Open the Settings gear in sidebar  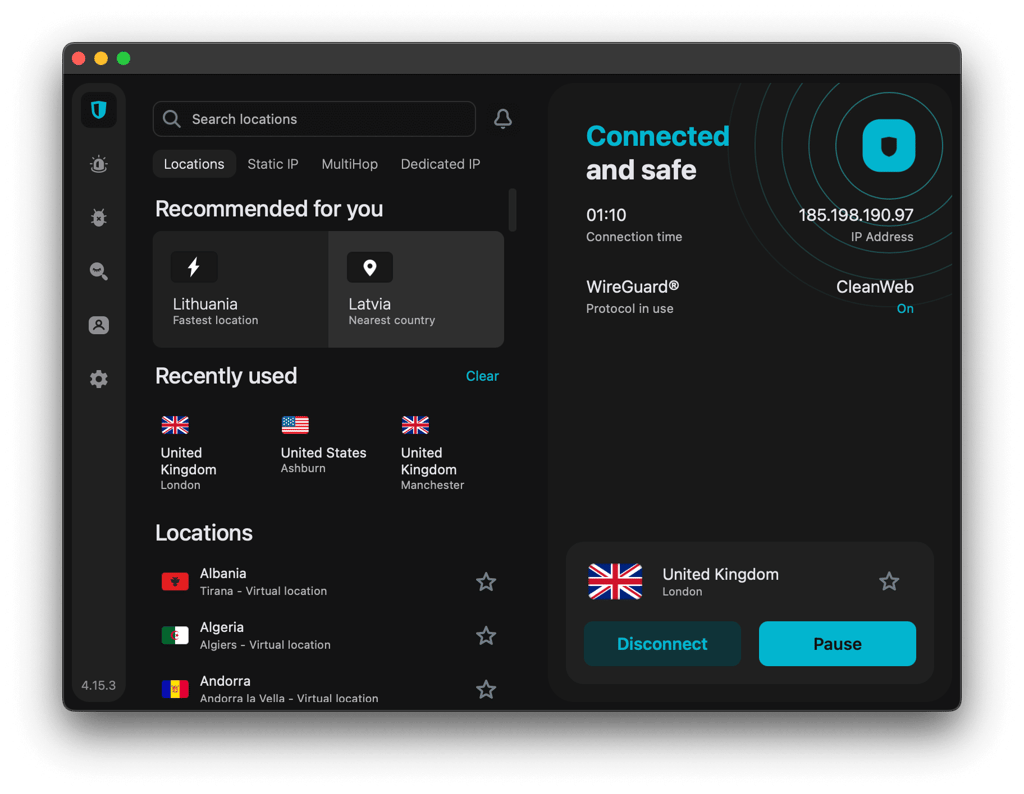tap(99, 379)
